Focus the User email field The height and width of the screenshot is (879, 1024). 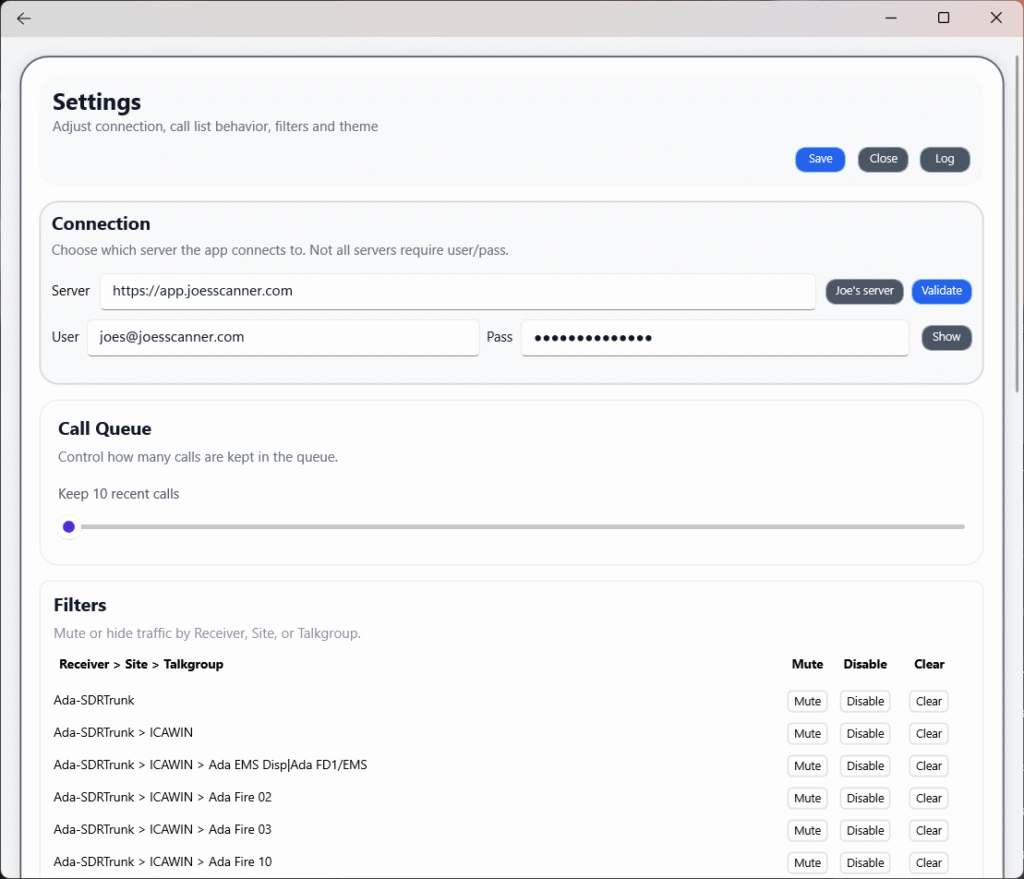click(x=283, y=338)
